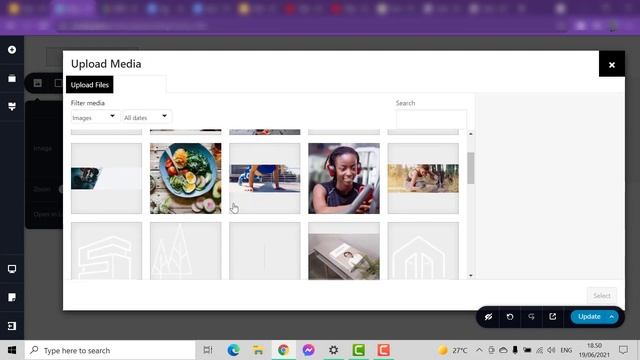The image size is (640, 360).
Task: Click the open in new window icon
Action: (553, 317)
